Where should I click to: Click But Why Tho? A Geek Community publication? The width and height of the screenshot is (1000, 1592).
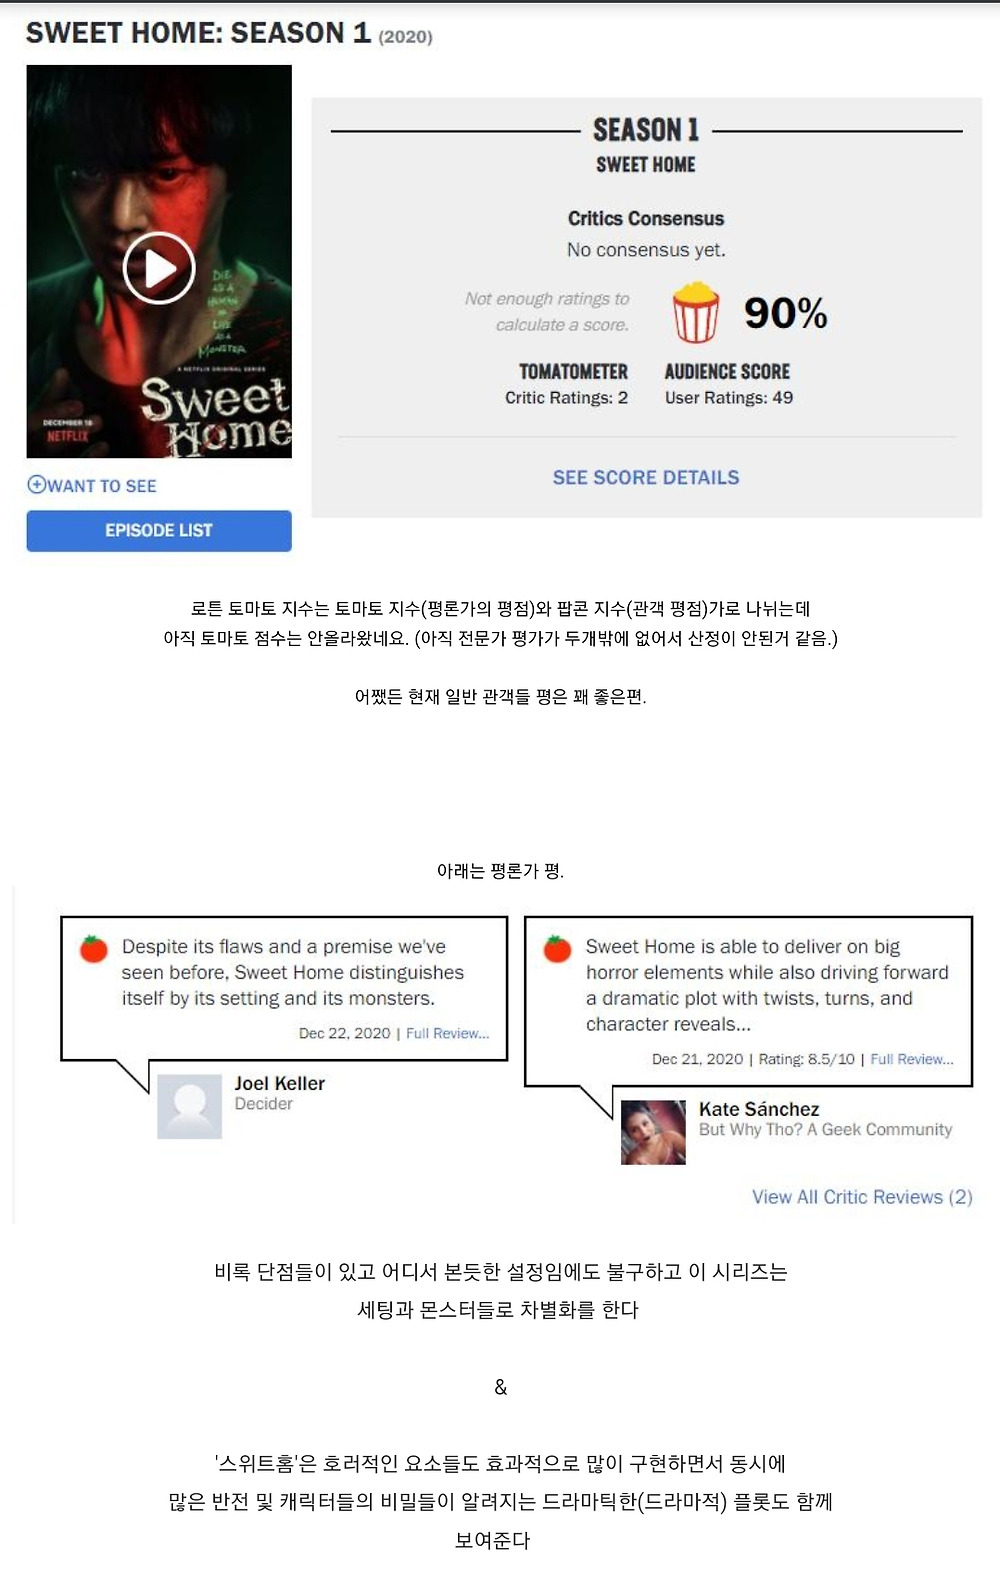tap(825, 1129)
